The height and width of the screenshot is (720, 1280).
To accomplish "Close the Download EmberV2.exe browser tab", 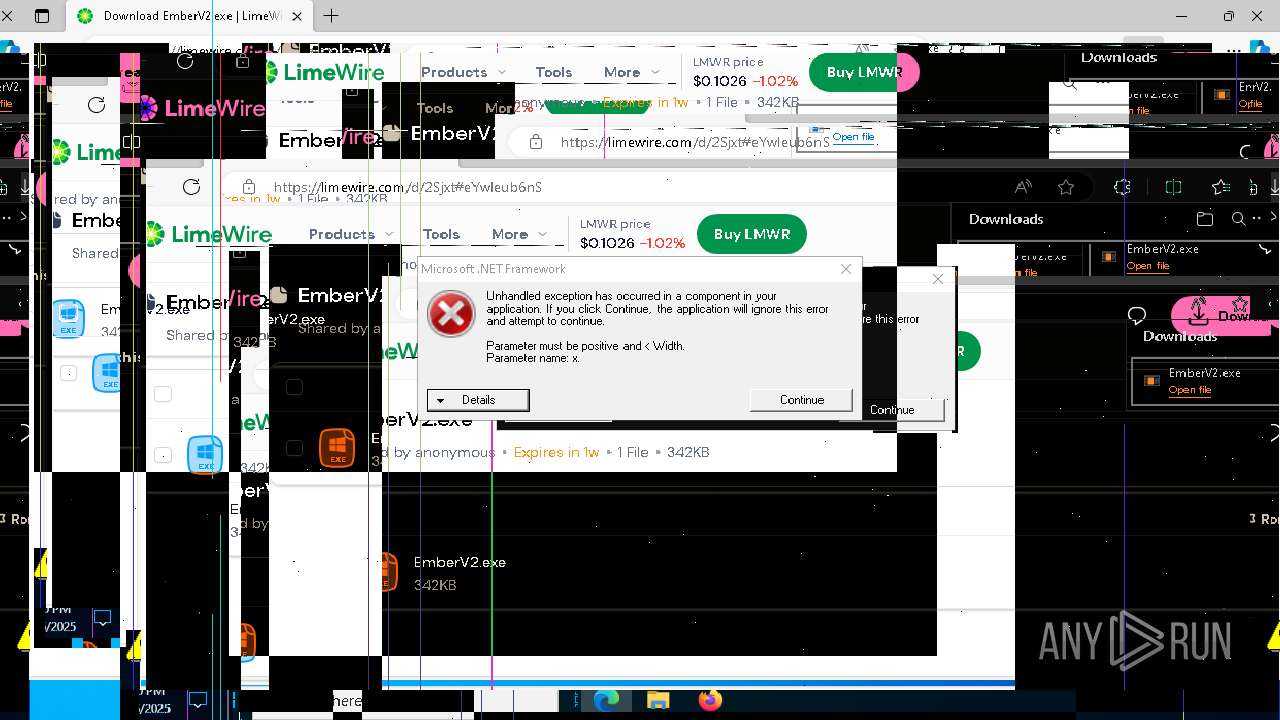I will click(297, 16).
